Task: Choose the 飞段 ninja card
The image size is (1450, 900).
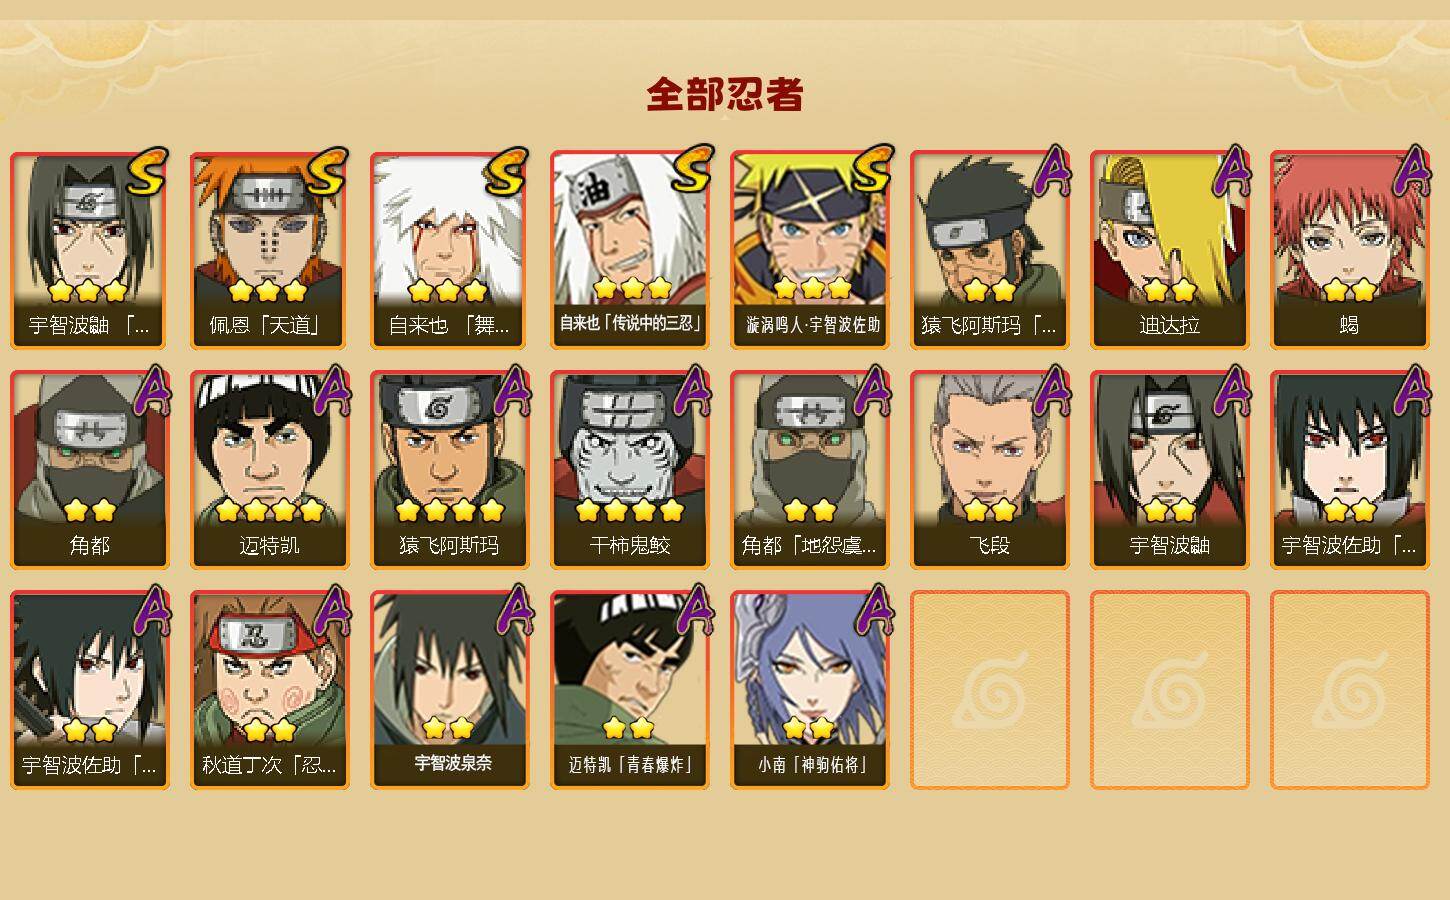Action: coord(989,470)
